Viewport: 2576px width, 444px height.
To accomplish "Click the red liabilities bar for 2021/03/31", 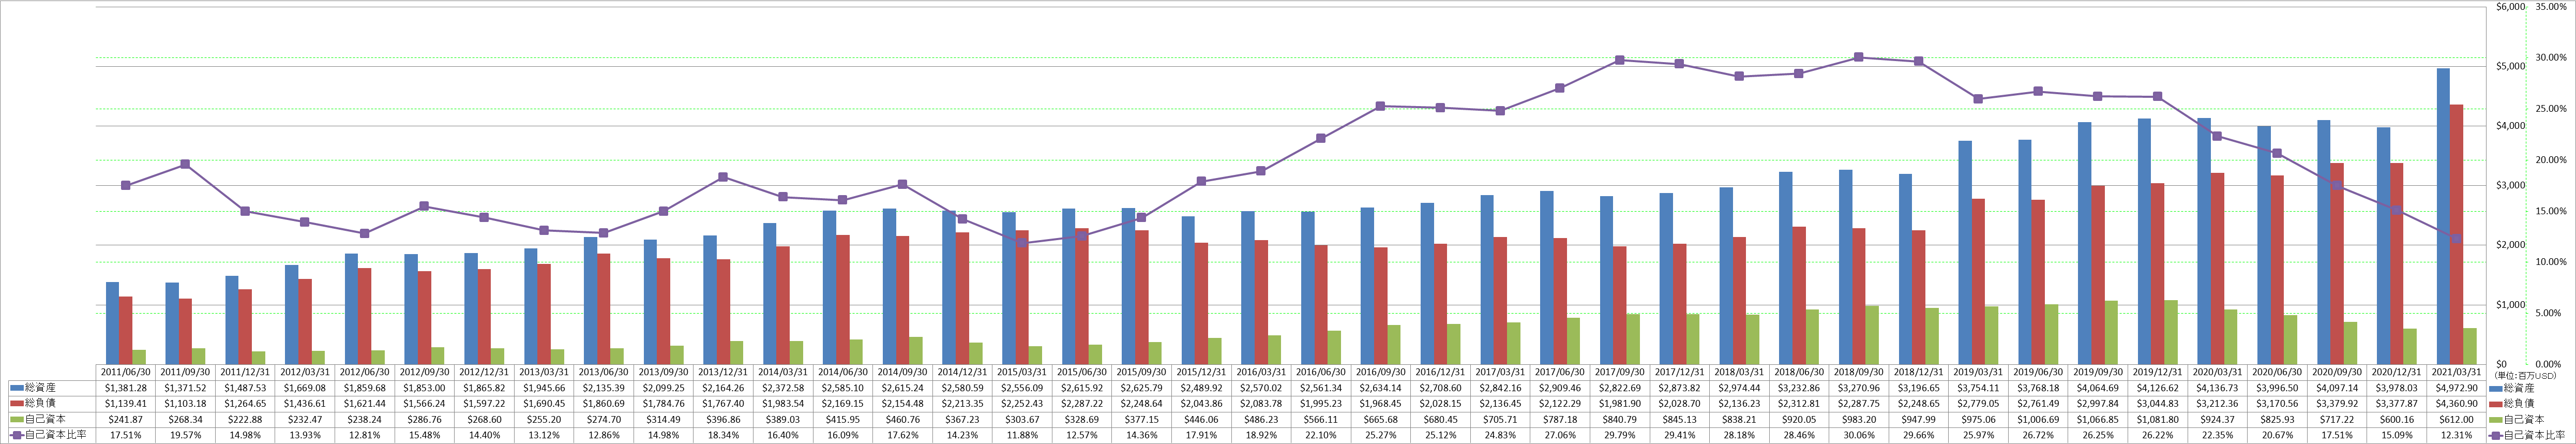I will pyautogui.click(x=2456, y=234).
